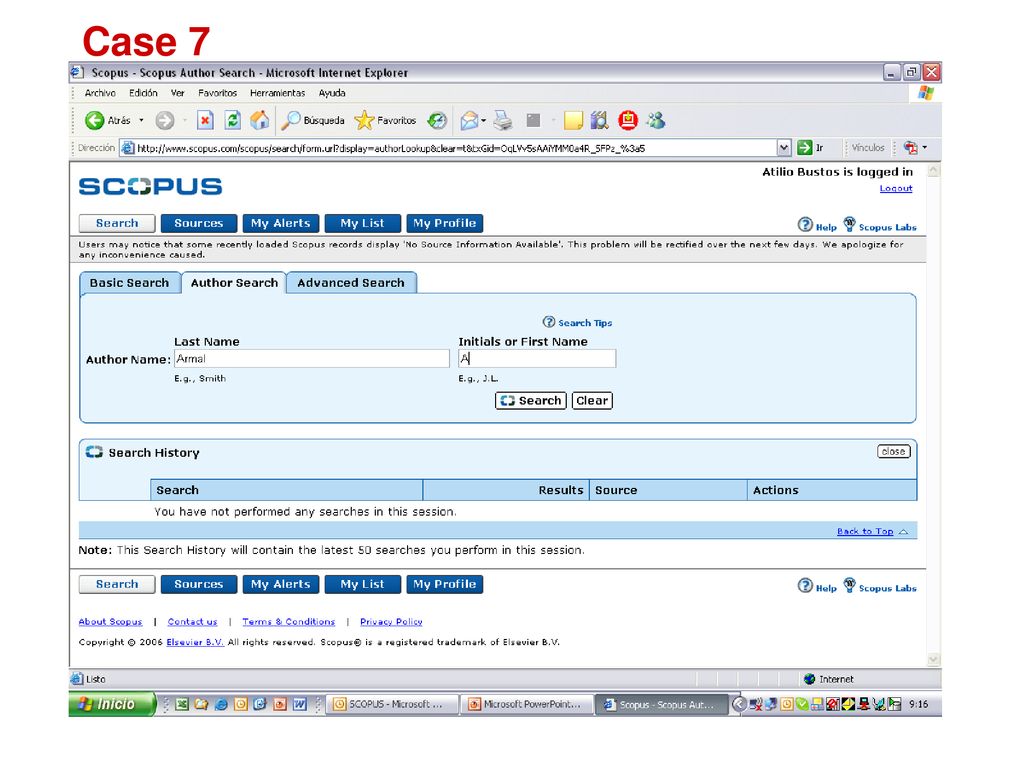
Task: Open the Mail icon dropdown arrow
Action: click(483, 120)
